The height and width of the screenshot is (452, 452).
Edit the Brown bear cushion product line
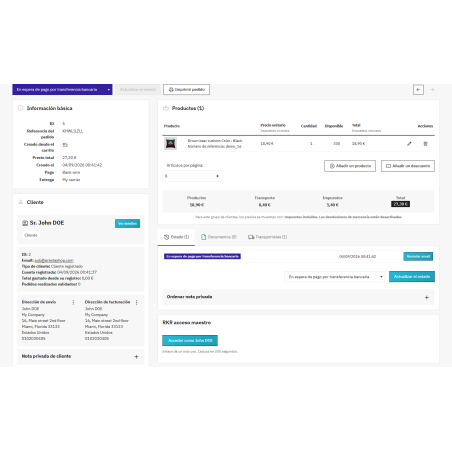(x=409, y=144)
